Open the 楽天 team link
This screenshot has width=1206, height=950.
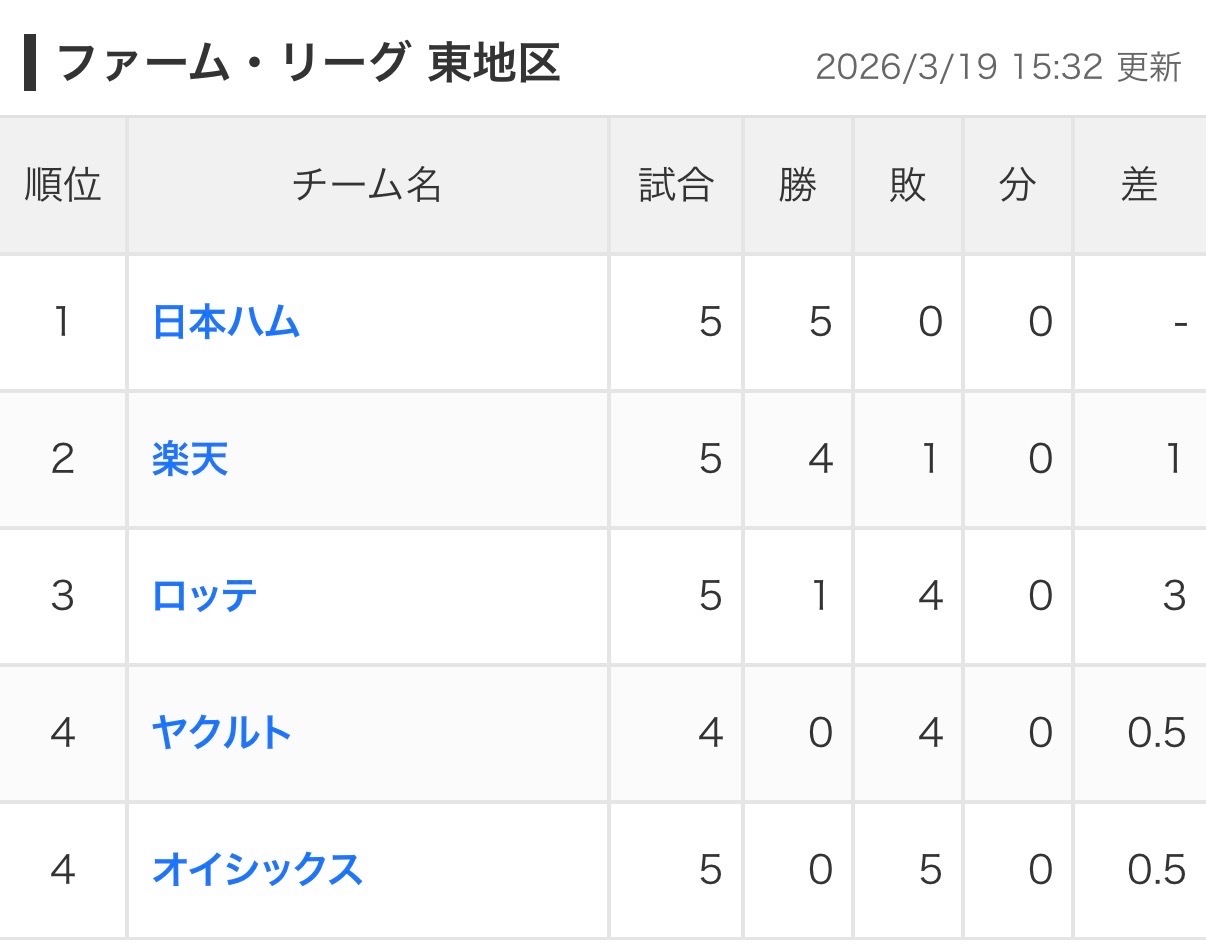(x=190, y=459)
